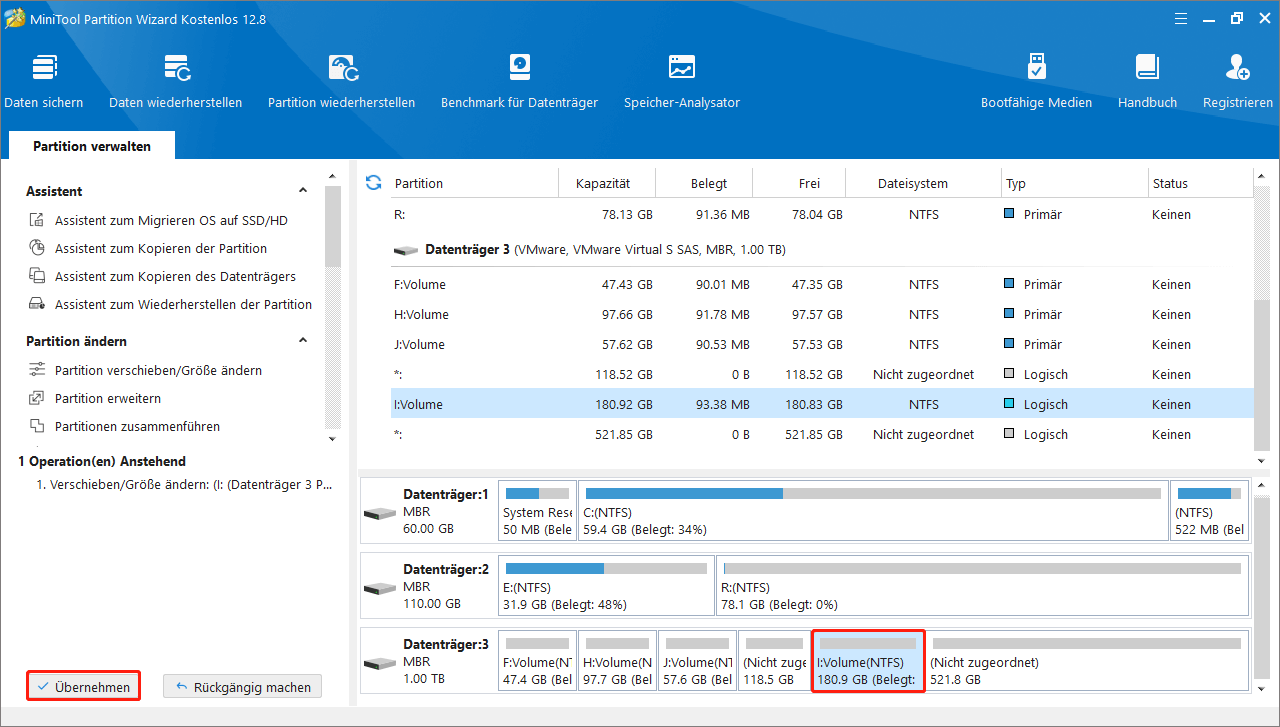Click the Übernehmen button
The width and height of the screenshot is (1280, 727).
tap(83, 687)
